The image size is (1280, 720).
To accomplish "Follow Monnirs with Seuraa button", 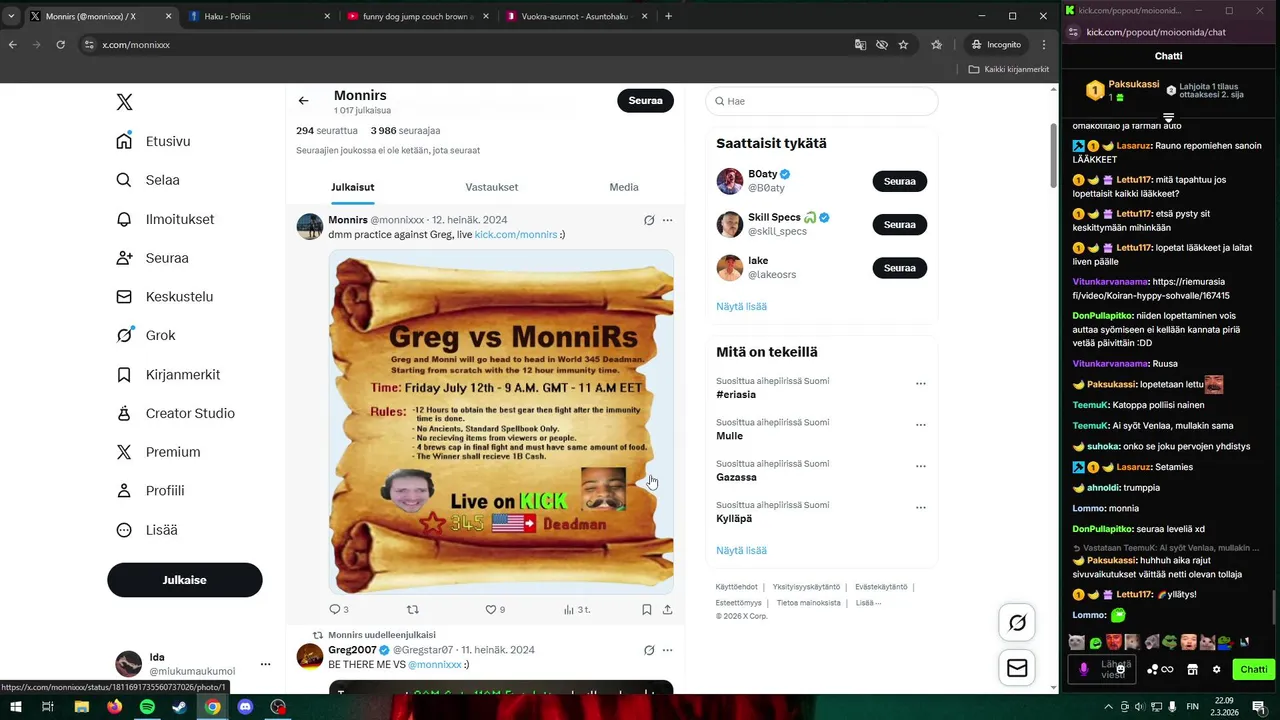I will click(x=645, y=100).
